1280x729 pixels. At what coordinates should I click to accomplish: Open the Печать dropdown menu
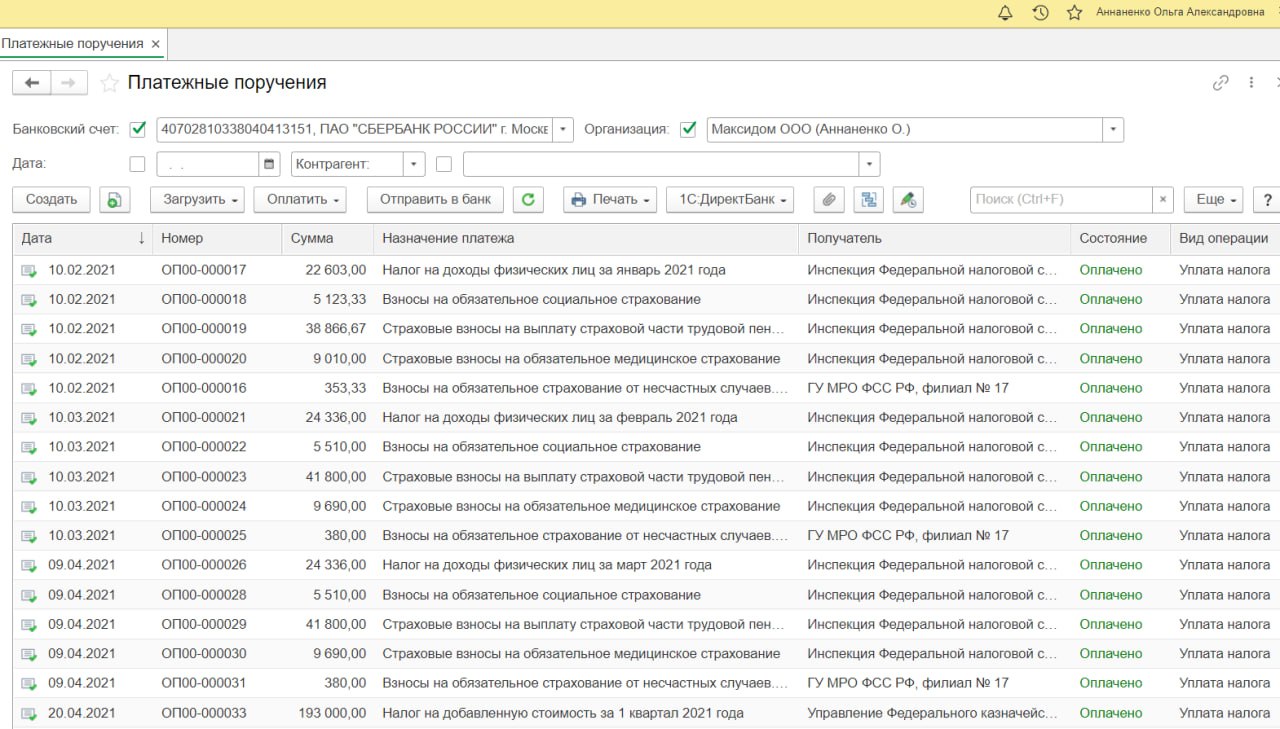[x=610, y=199]
